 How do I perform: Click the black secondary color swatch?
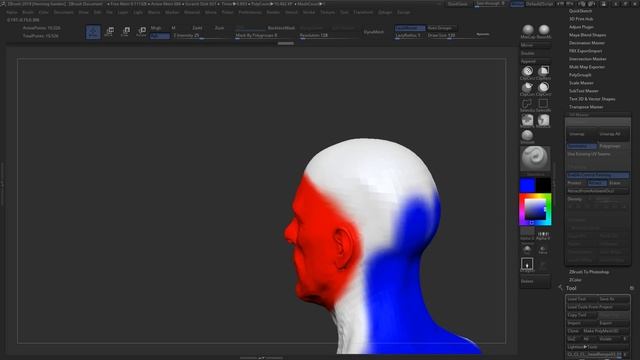(x=543, y=185)
